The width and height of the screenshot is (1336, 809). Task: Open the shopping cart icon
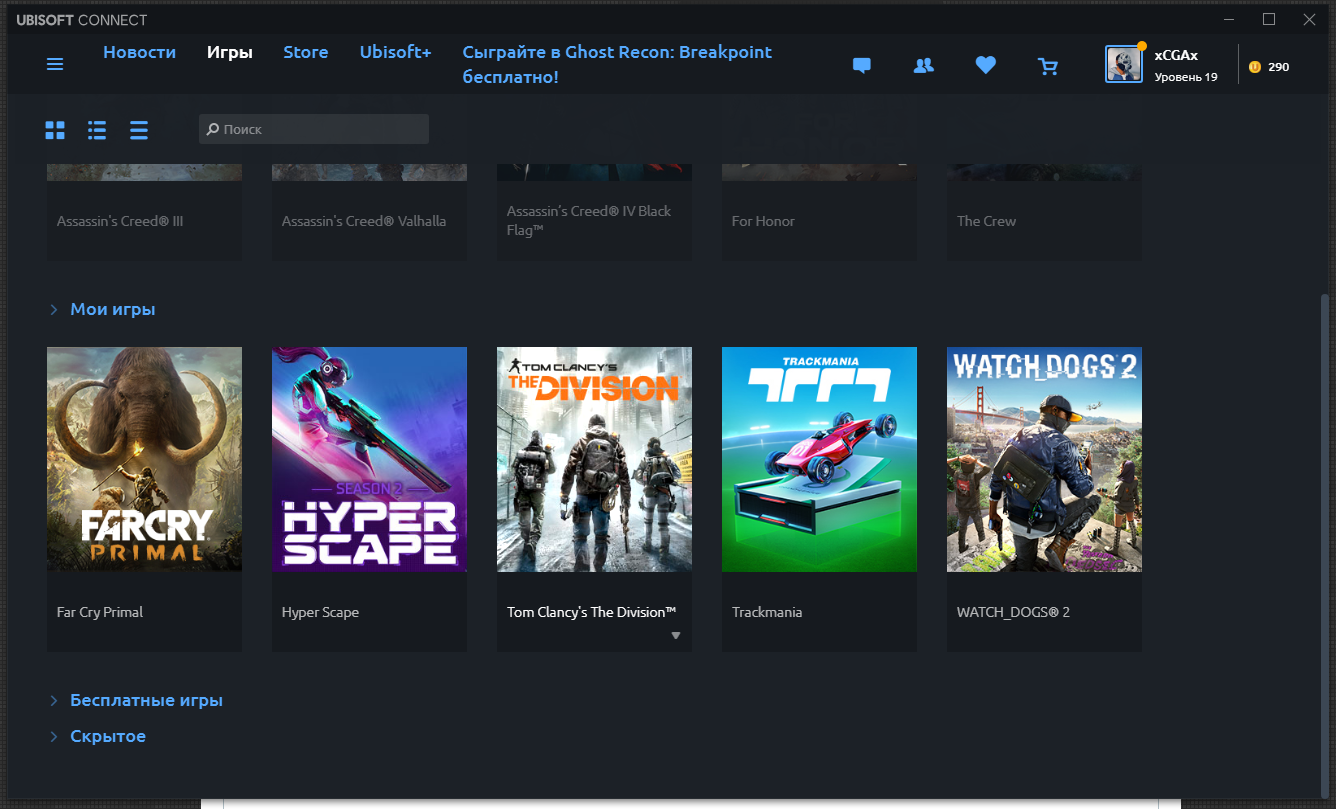click(1048, 67)
